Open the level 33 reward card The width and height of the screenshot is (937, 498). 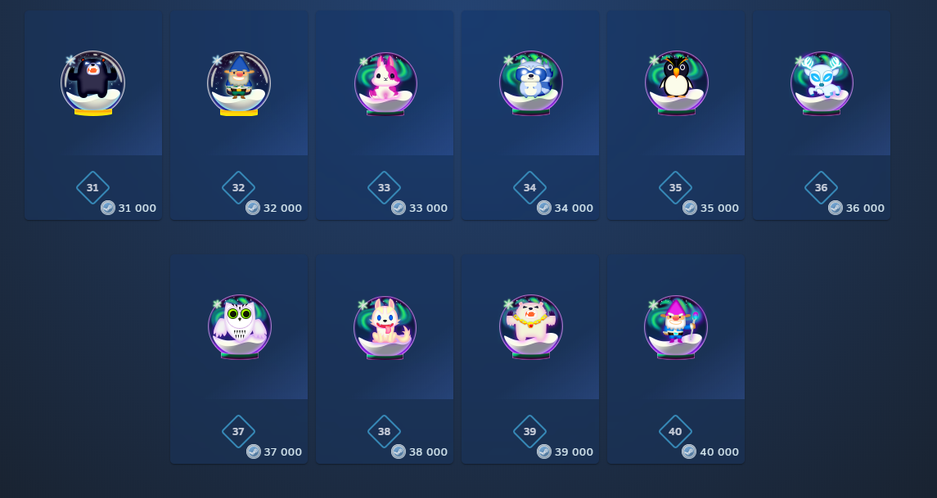click(384, 115)
